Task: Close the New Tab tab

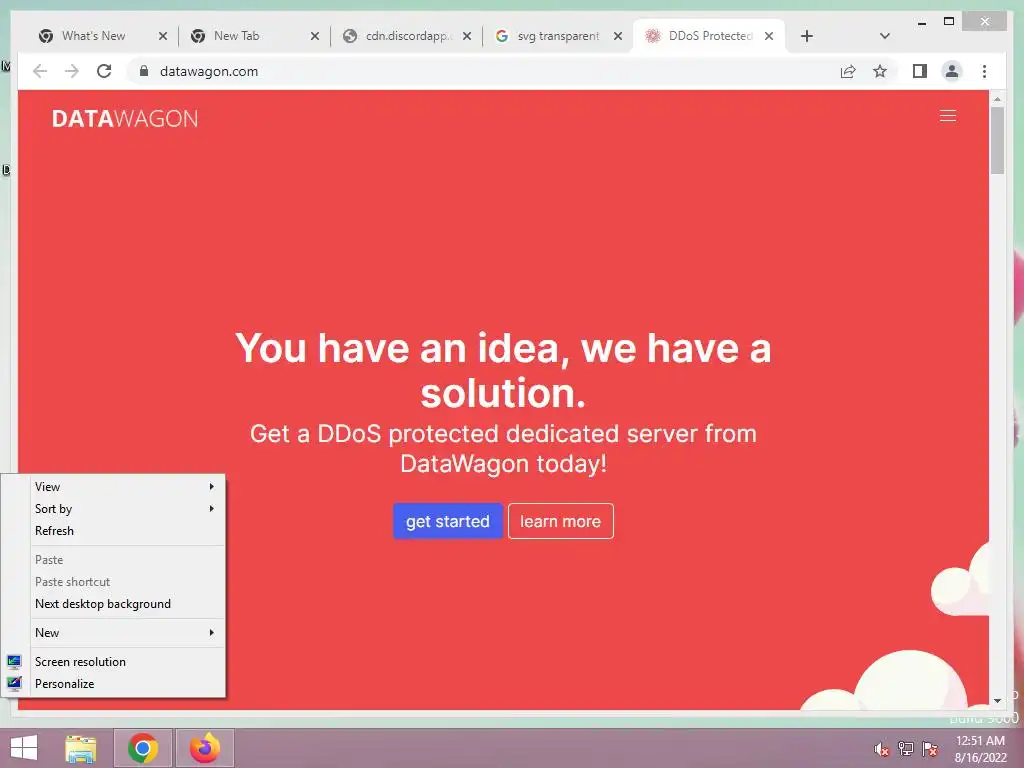Action: point(315,36)
